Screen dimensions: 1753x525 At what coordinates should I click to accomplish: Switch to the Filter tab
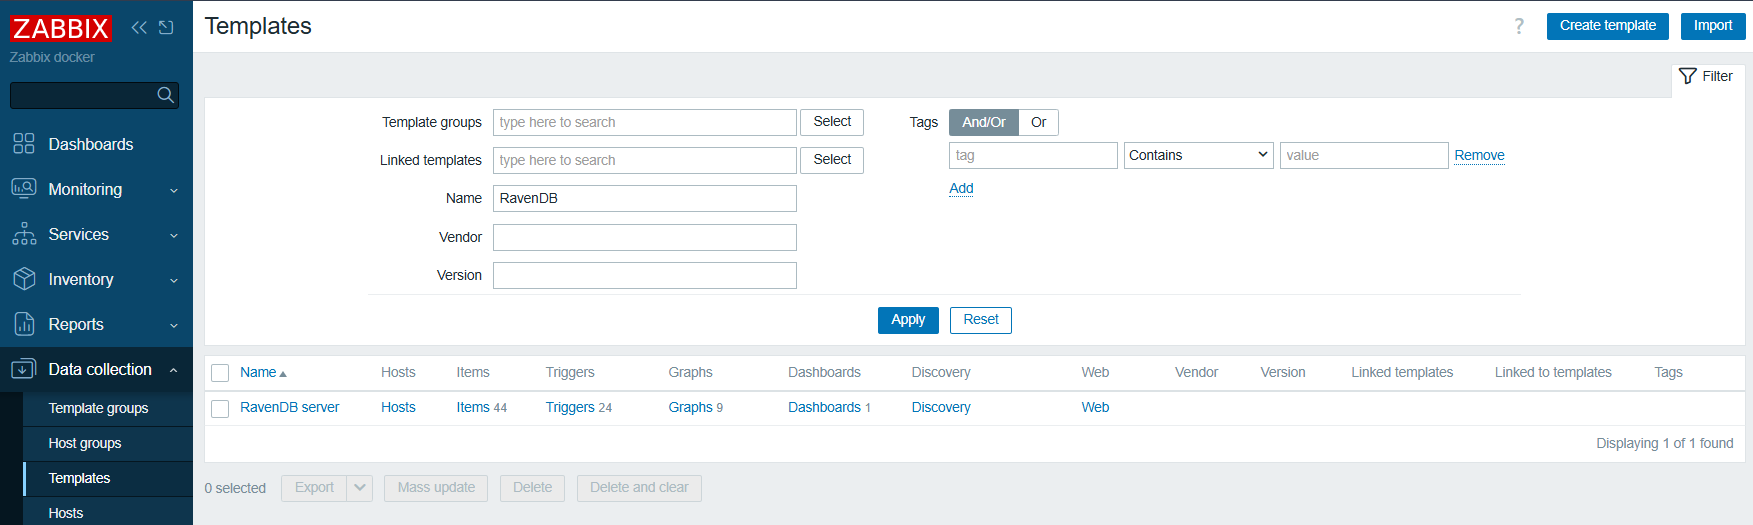pos(1707,77)
